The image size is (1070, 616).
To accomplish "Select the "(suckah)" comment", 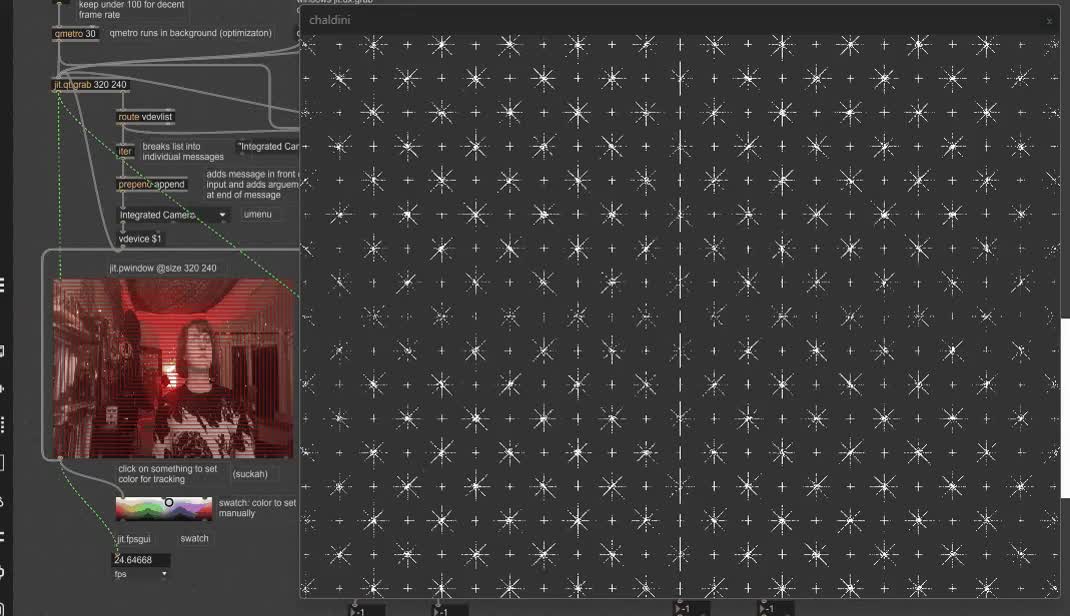I will 250,473.
